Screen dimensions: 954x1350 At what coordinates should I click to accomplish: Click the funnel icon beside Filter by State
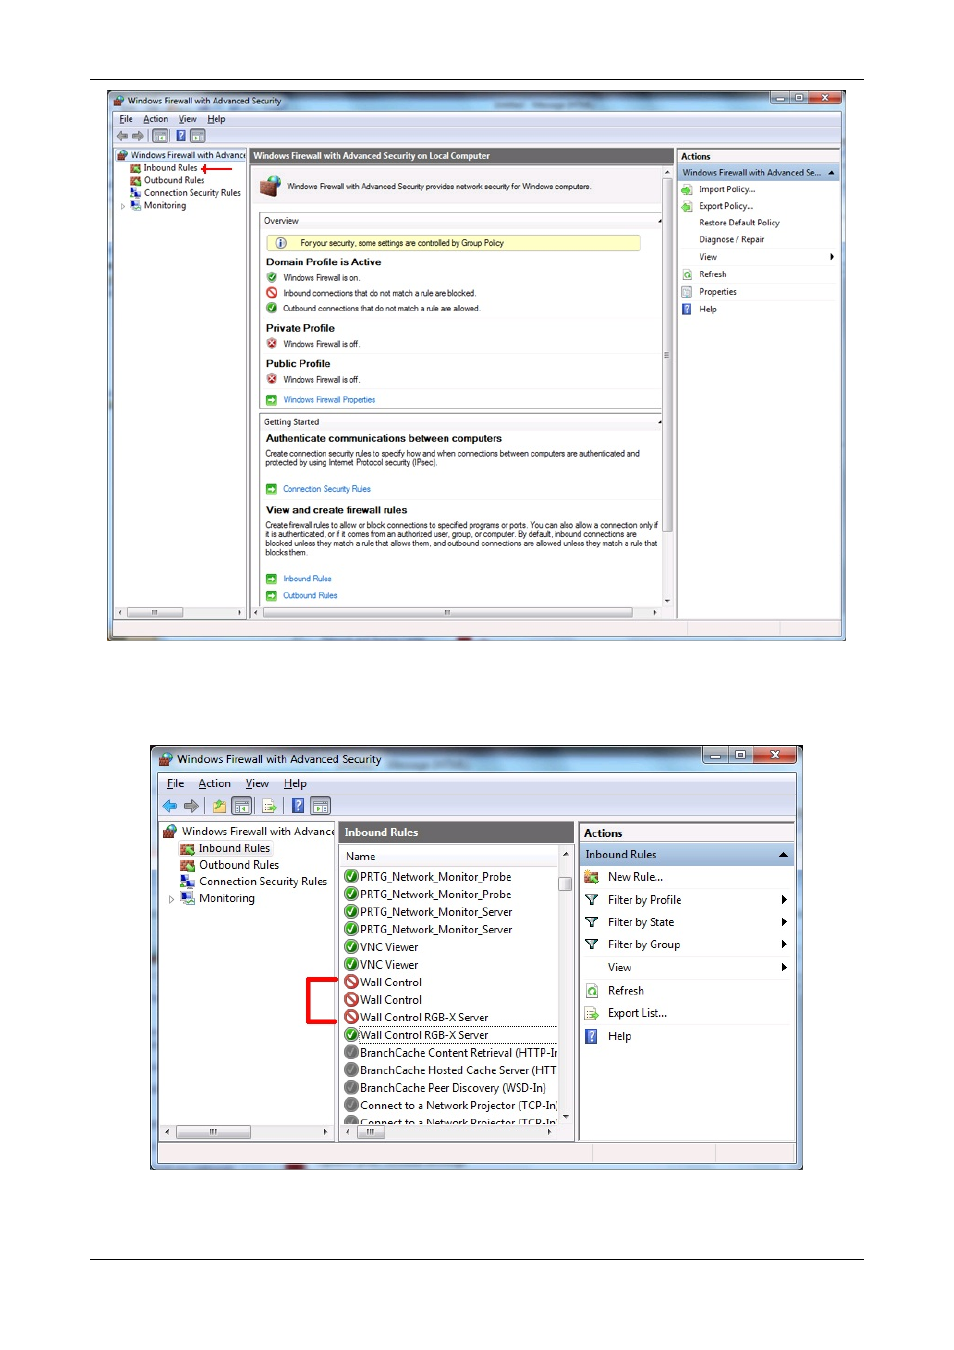click(591, 922)
